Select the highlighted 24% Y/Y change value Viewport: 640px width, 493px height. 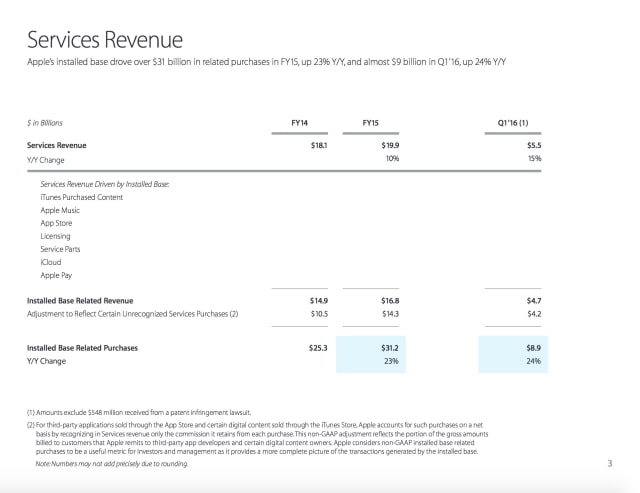(x=532, y=360)
